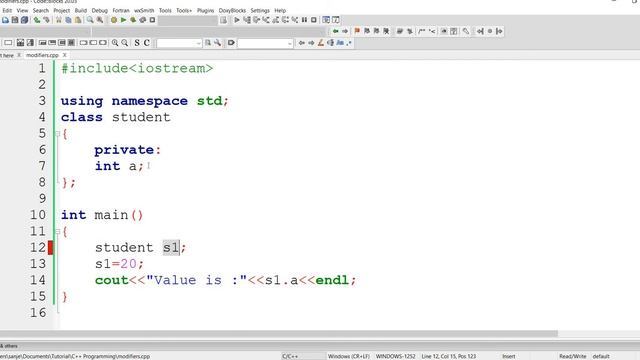640x360 pixels.
Task: Click the Save file toolbar icon
Action: pos(15,20)
